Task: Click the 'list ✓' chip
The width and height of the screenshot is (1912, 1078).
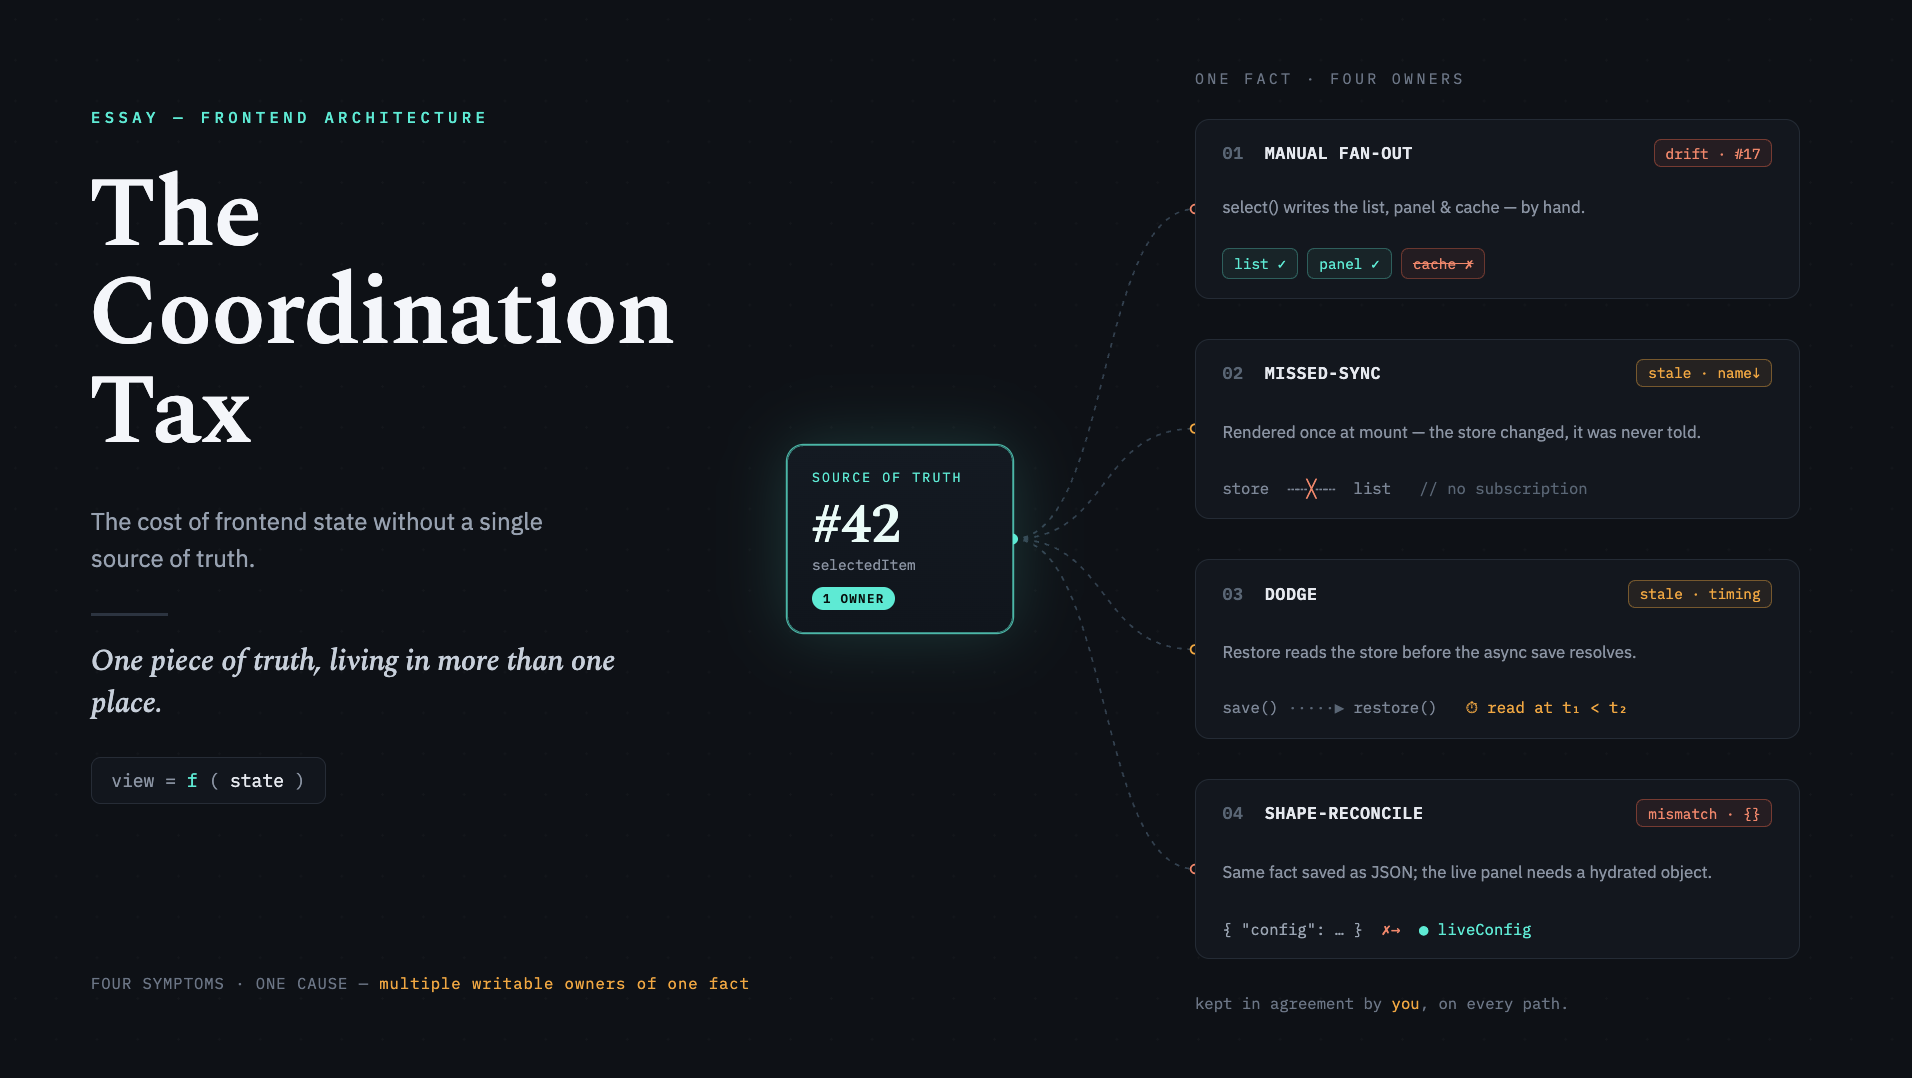Action: [x=1260, y=264]
